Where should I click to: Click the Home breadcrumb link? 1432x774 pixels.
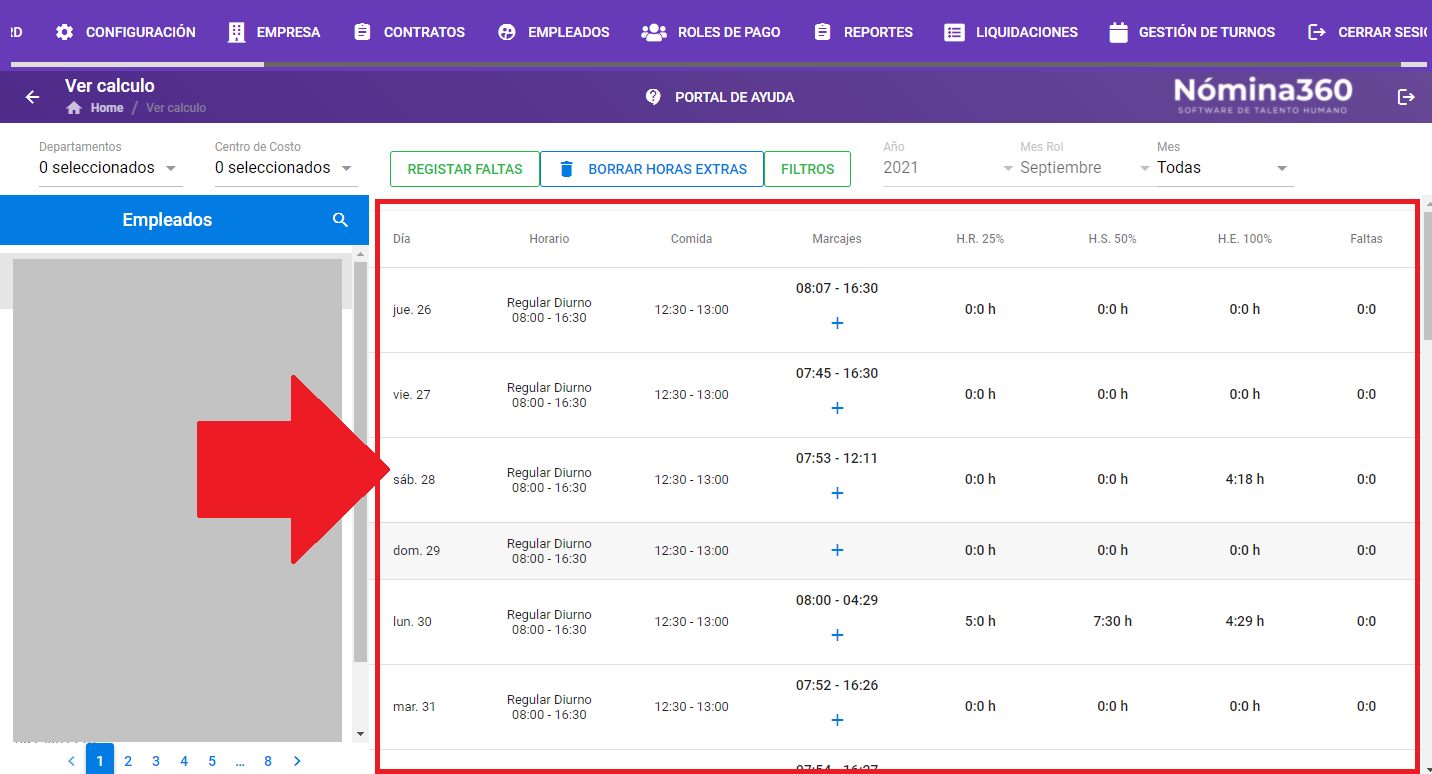point(107,108)
